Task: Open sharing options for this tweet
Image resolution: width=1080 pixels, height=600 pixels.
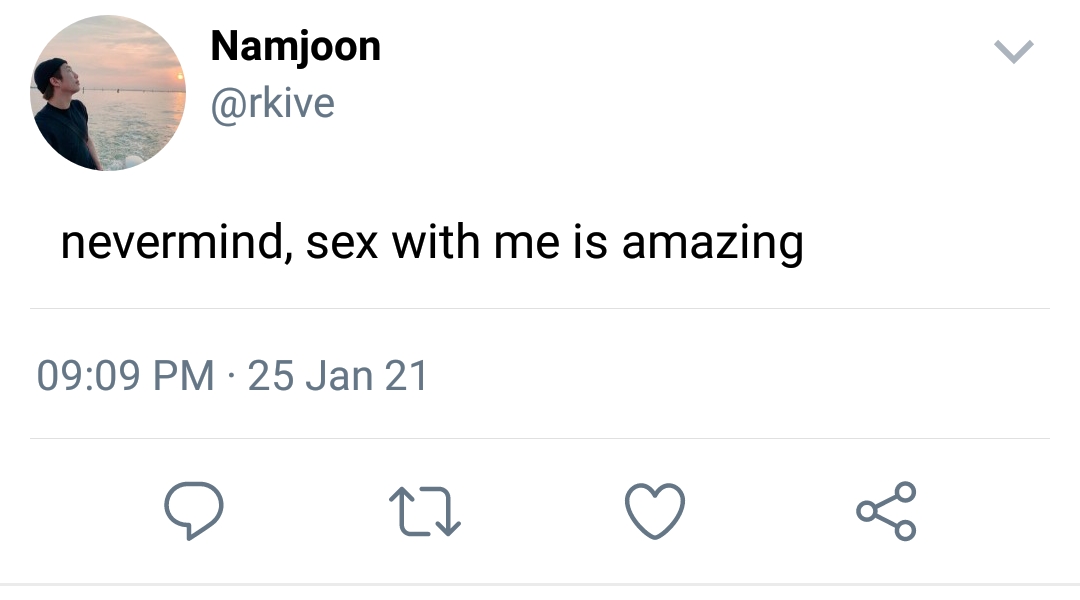Action: coord(886,511)
